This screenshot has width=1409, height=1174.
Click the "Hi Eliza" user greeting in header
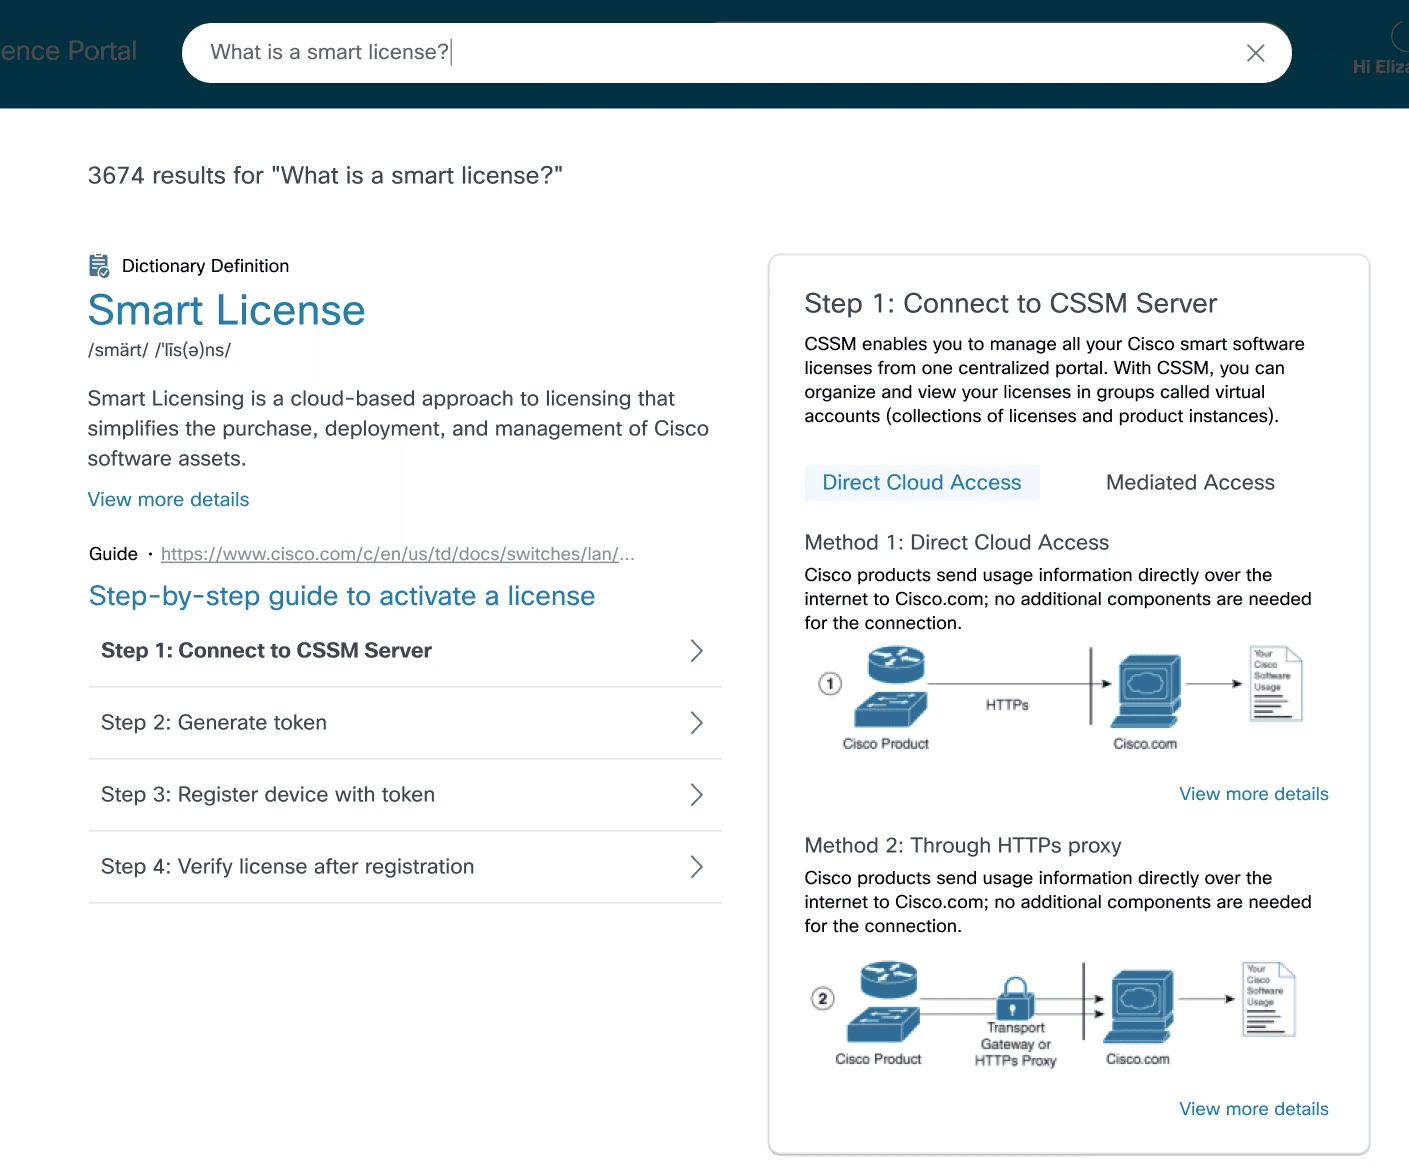coord(1381,67)
